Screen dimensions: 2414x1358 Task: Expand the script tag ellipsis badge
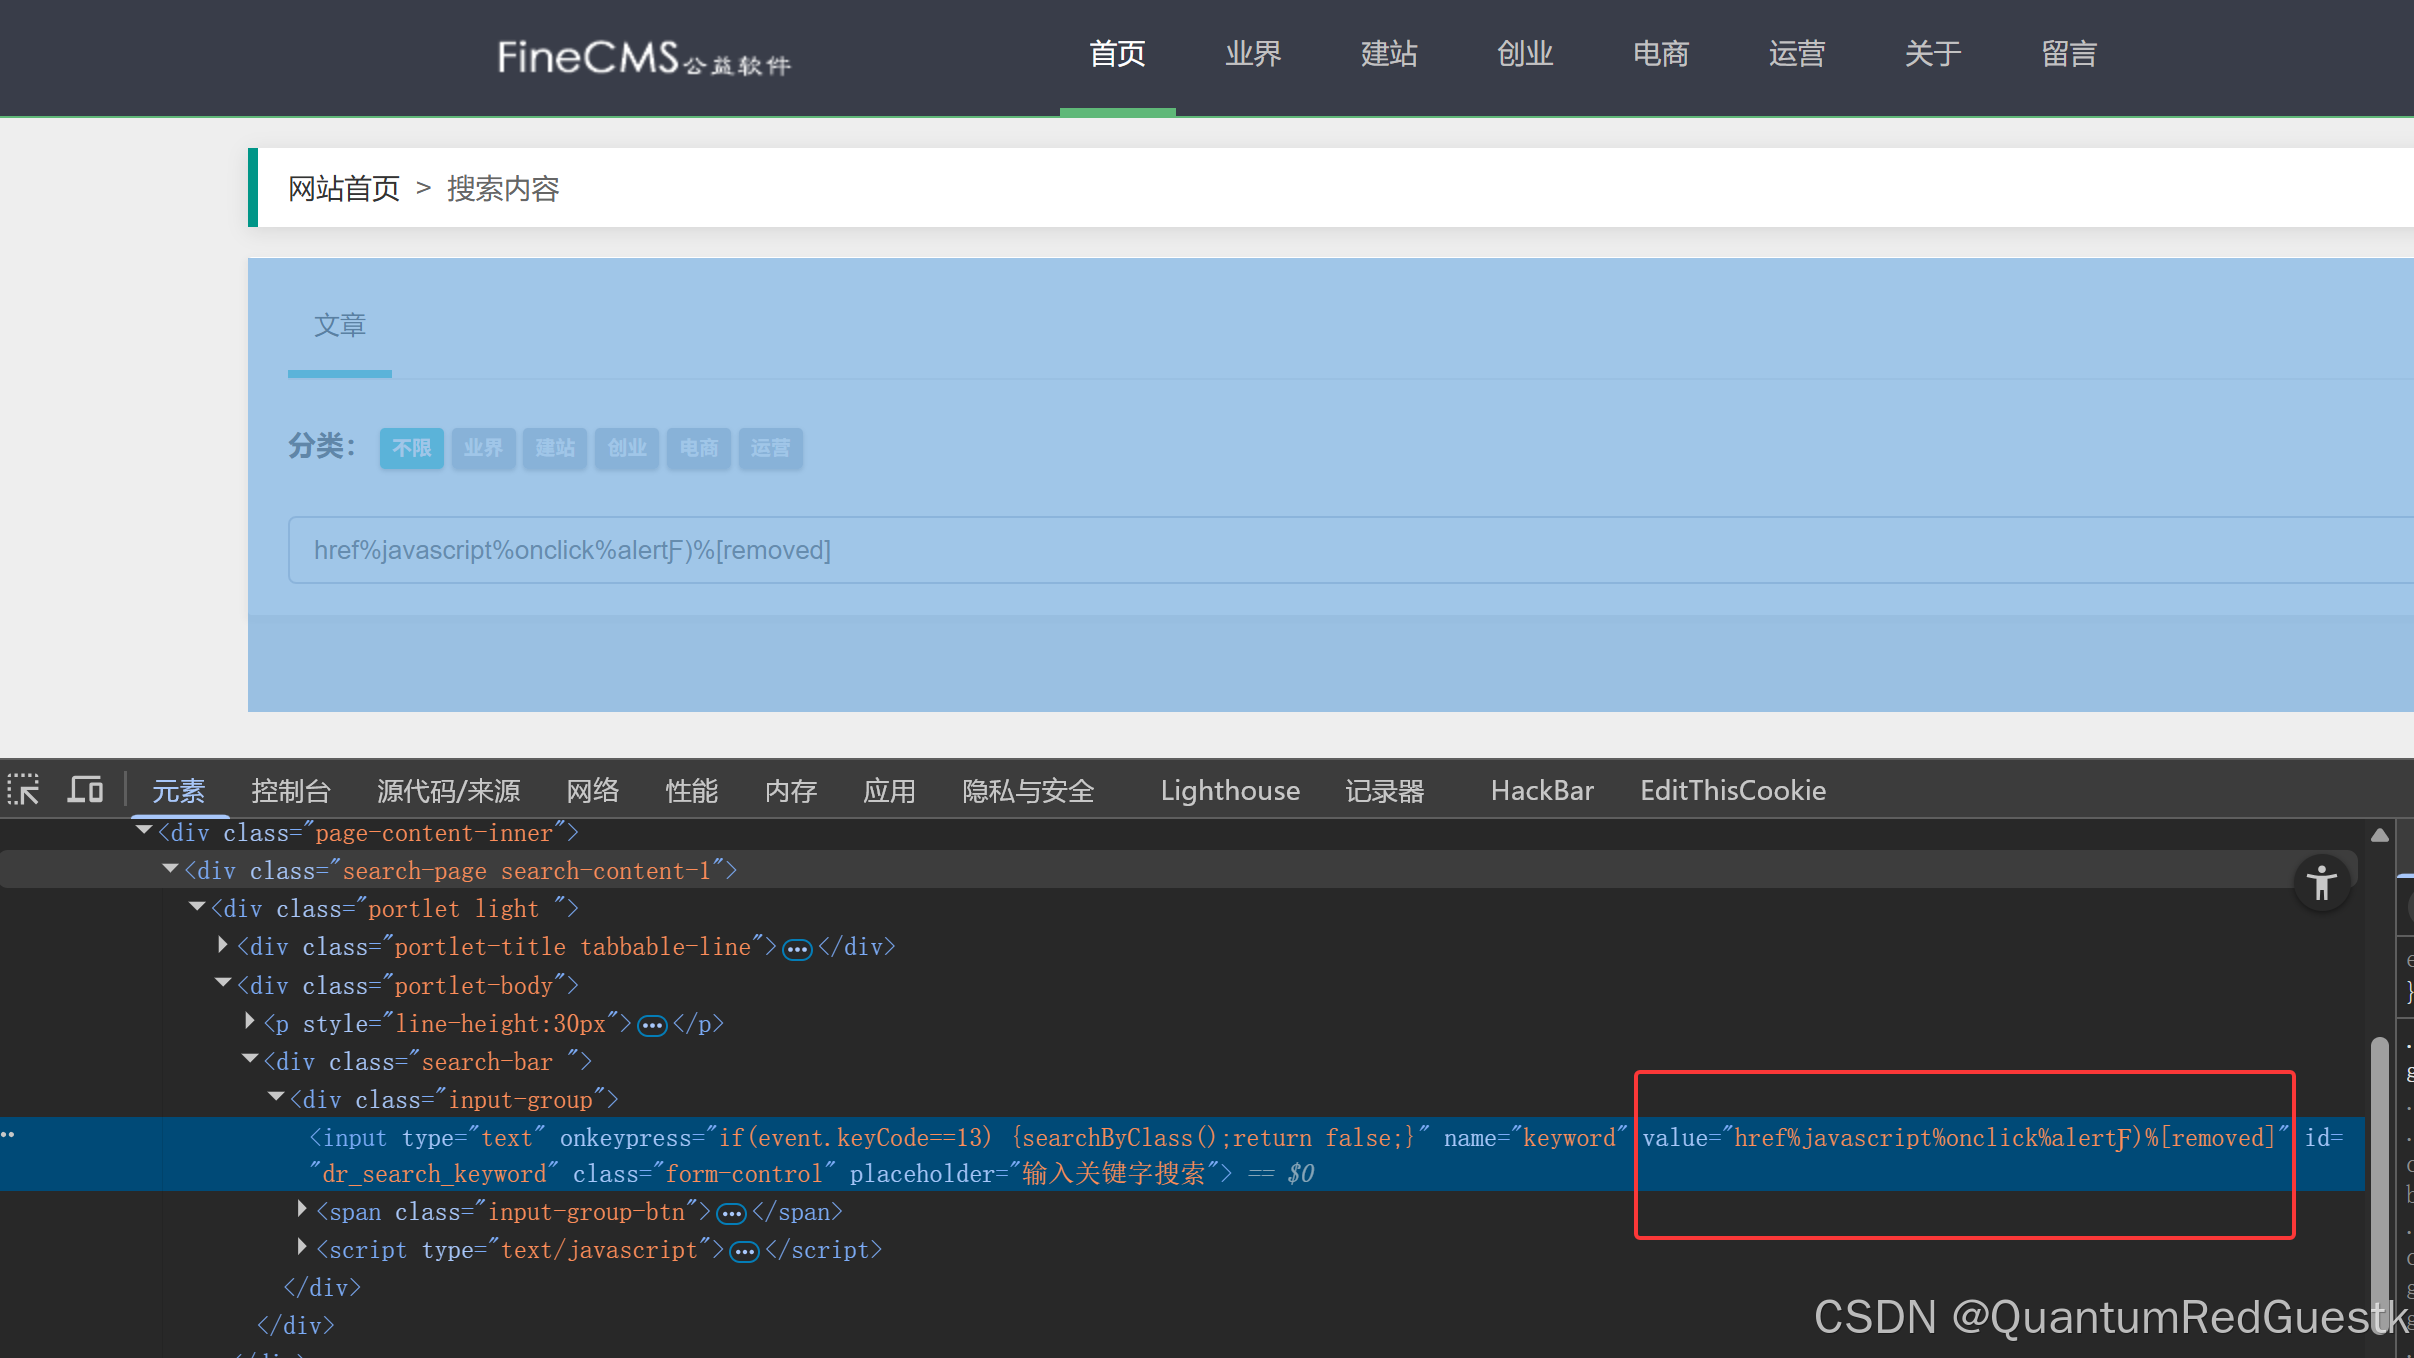coord(744,1252)
